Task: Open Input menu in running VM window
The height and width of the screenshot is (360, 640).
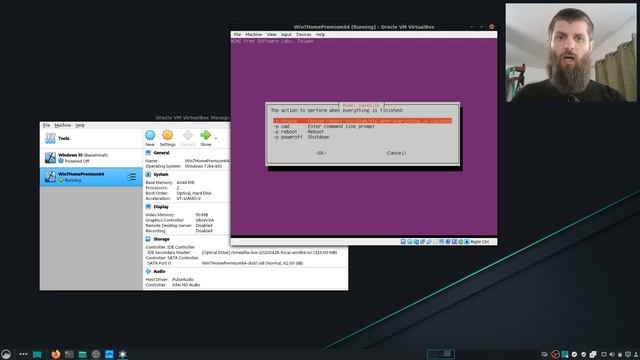Action: point(286,35)
